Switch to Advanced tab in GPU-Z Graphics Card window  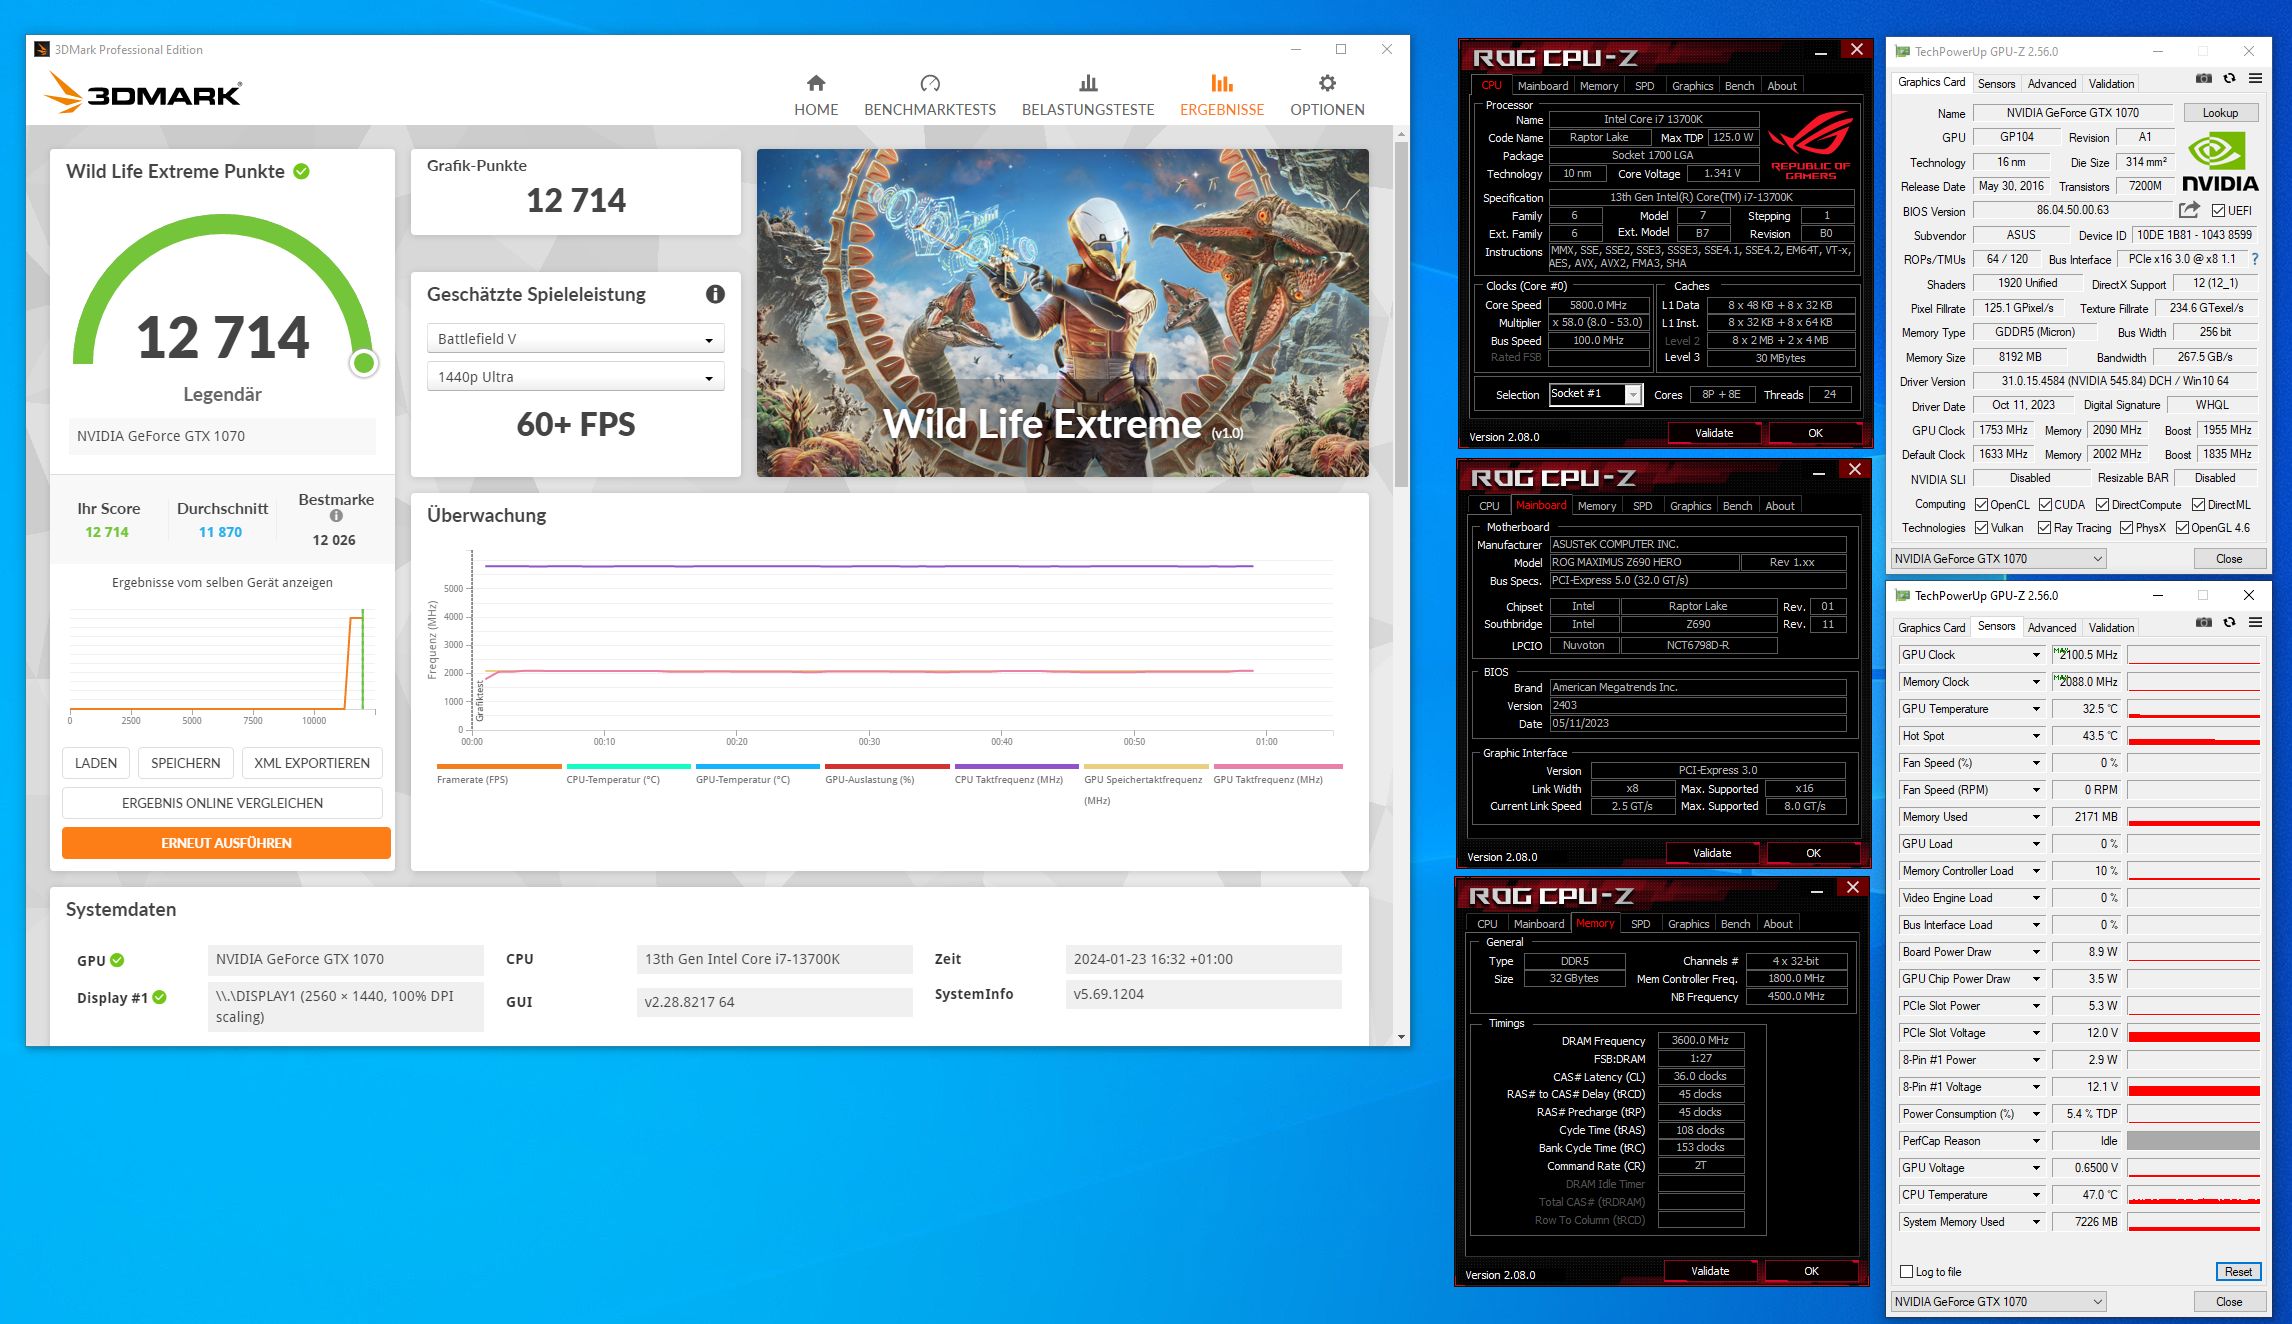(2052, 84)
